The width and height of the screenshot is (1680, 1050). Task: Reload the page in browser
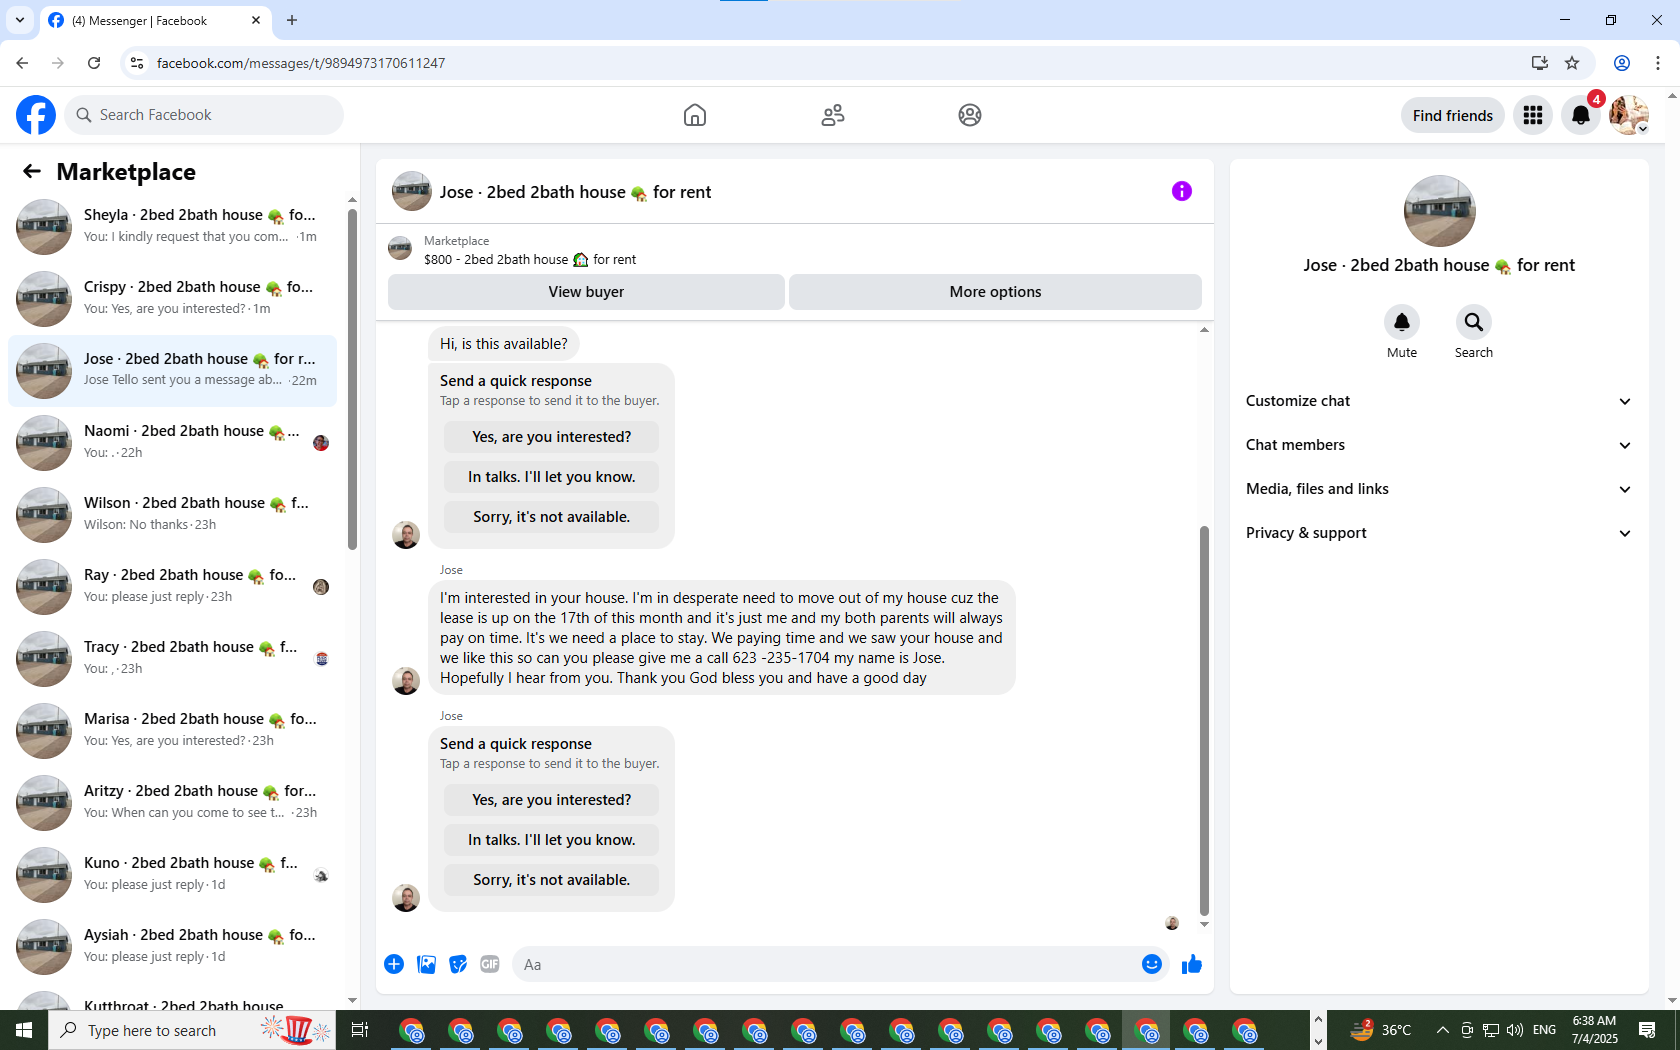[94, 63]
